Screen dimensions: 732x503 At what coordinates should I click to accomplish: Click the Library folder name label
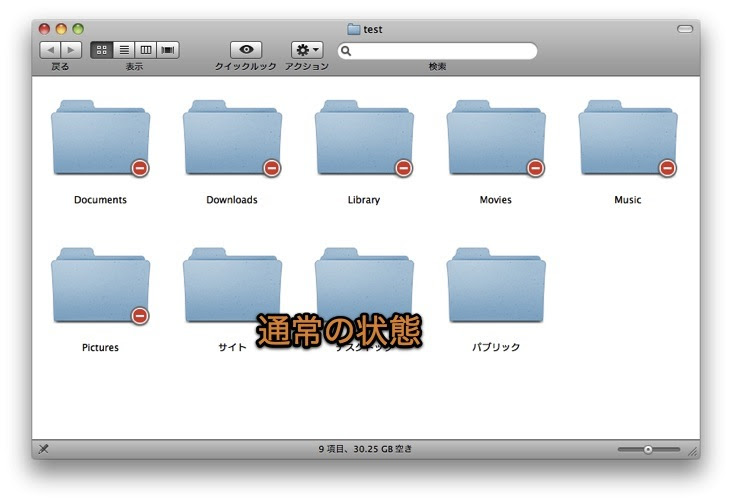pos(364,200)
